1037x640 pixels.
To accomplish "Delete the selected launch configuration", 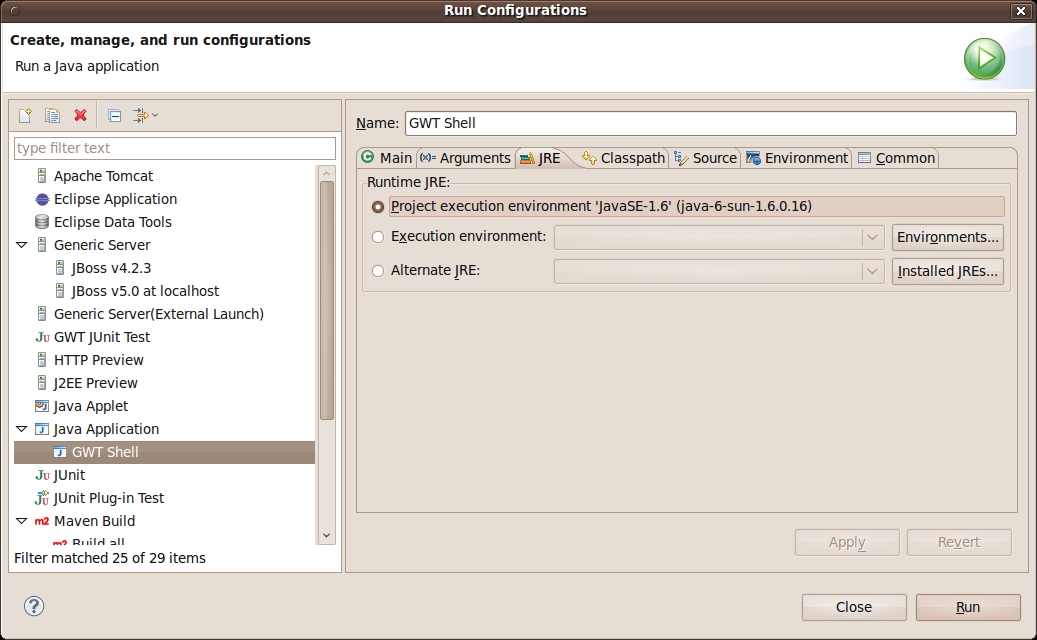I will (81, 116).
